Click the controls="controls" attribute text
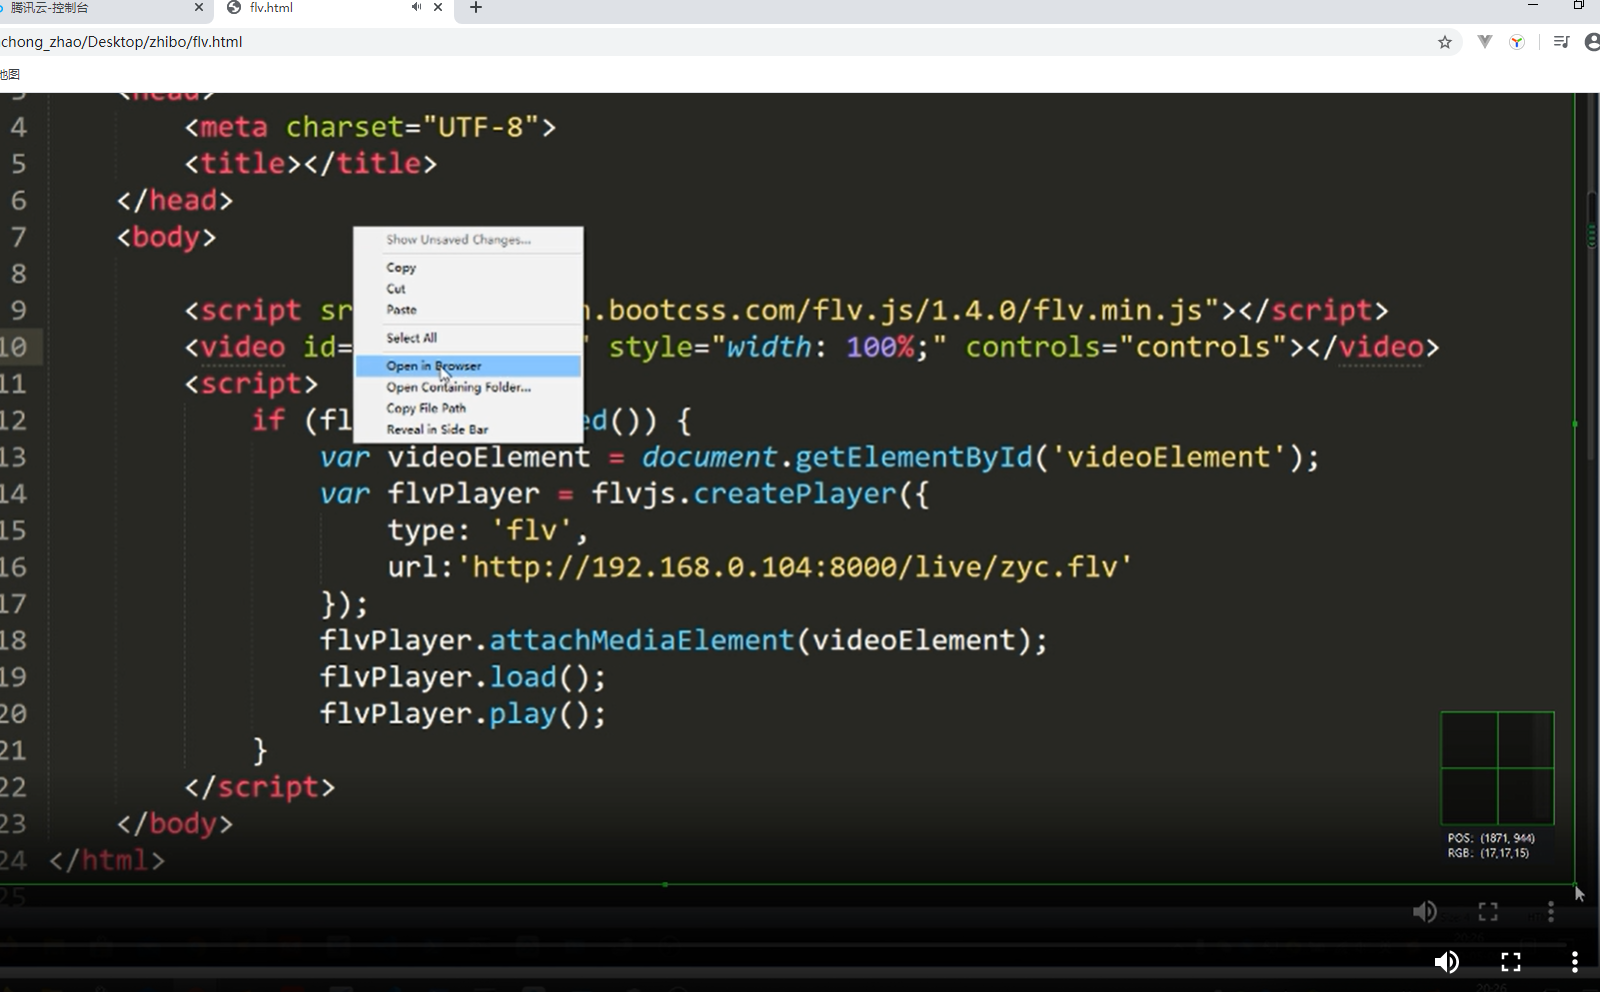Viewport: 1600px width, 992px height. pyautogui.click(x=1127, y=347)
